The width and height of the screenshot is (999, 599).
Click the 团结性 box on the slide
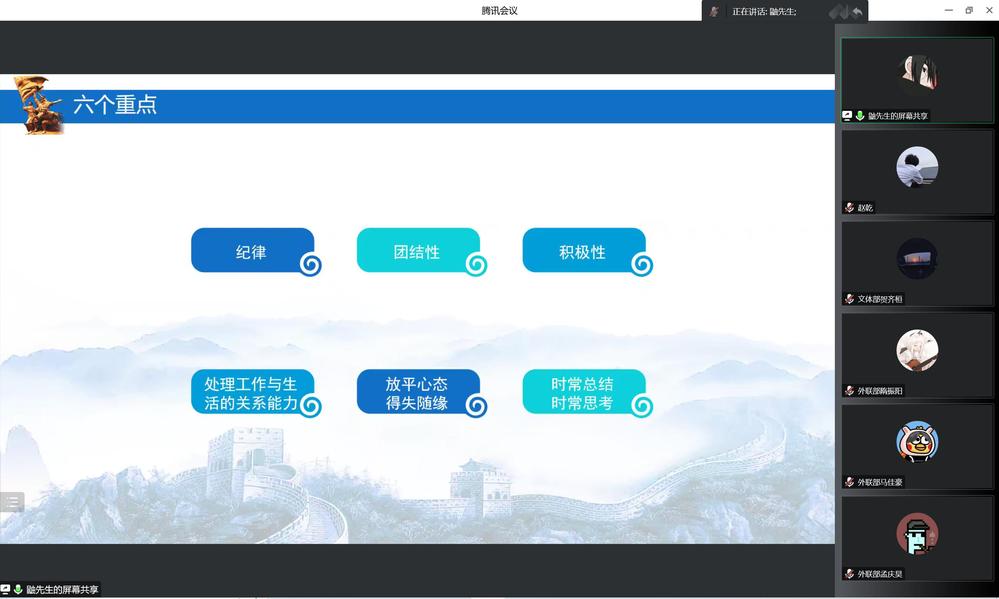(x=418, y=251)
